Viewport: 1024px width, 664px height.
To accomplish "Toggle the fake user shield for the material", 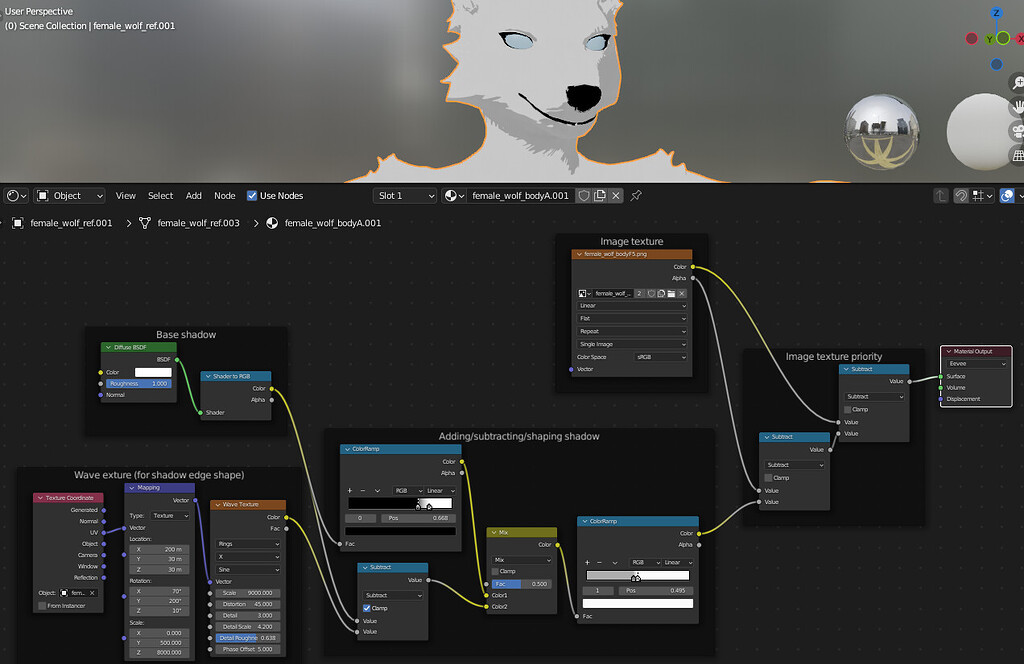I will pyautogui.click(x=584, y=195).
